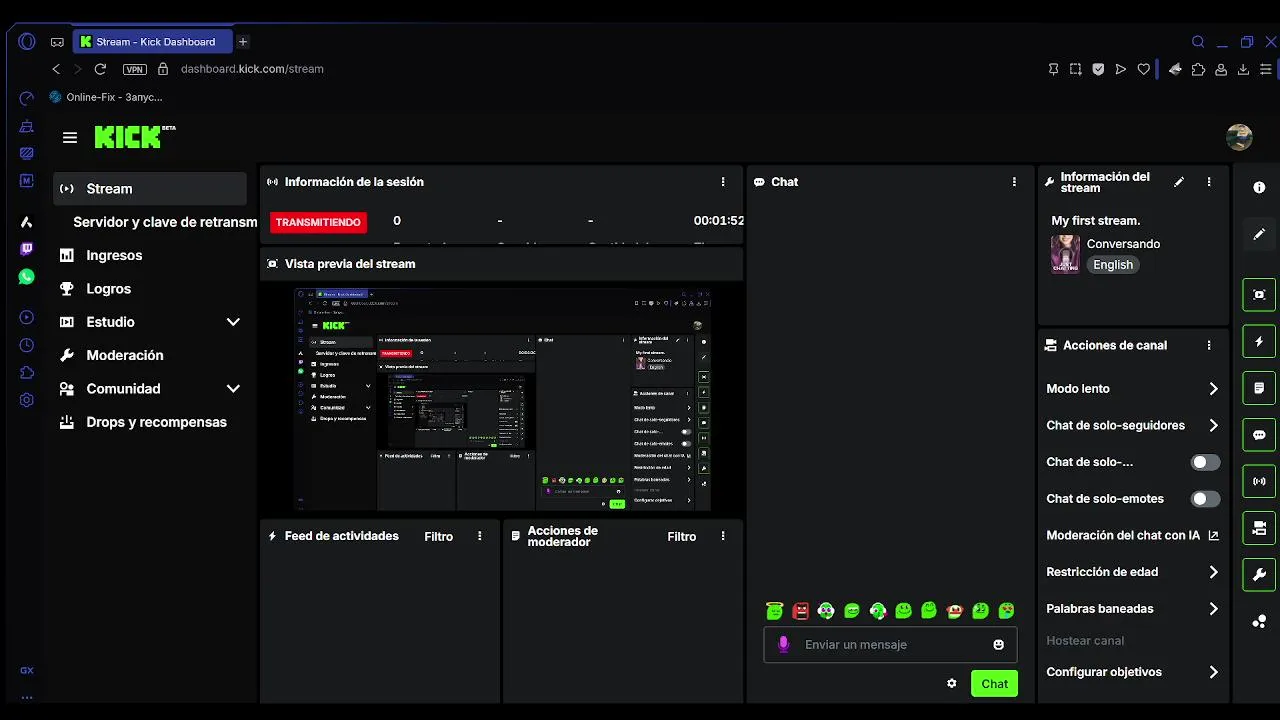Click the pencil edit icon in right widget bar

click(1259, 234)
